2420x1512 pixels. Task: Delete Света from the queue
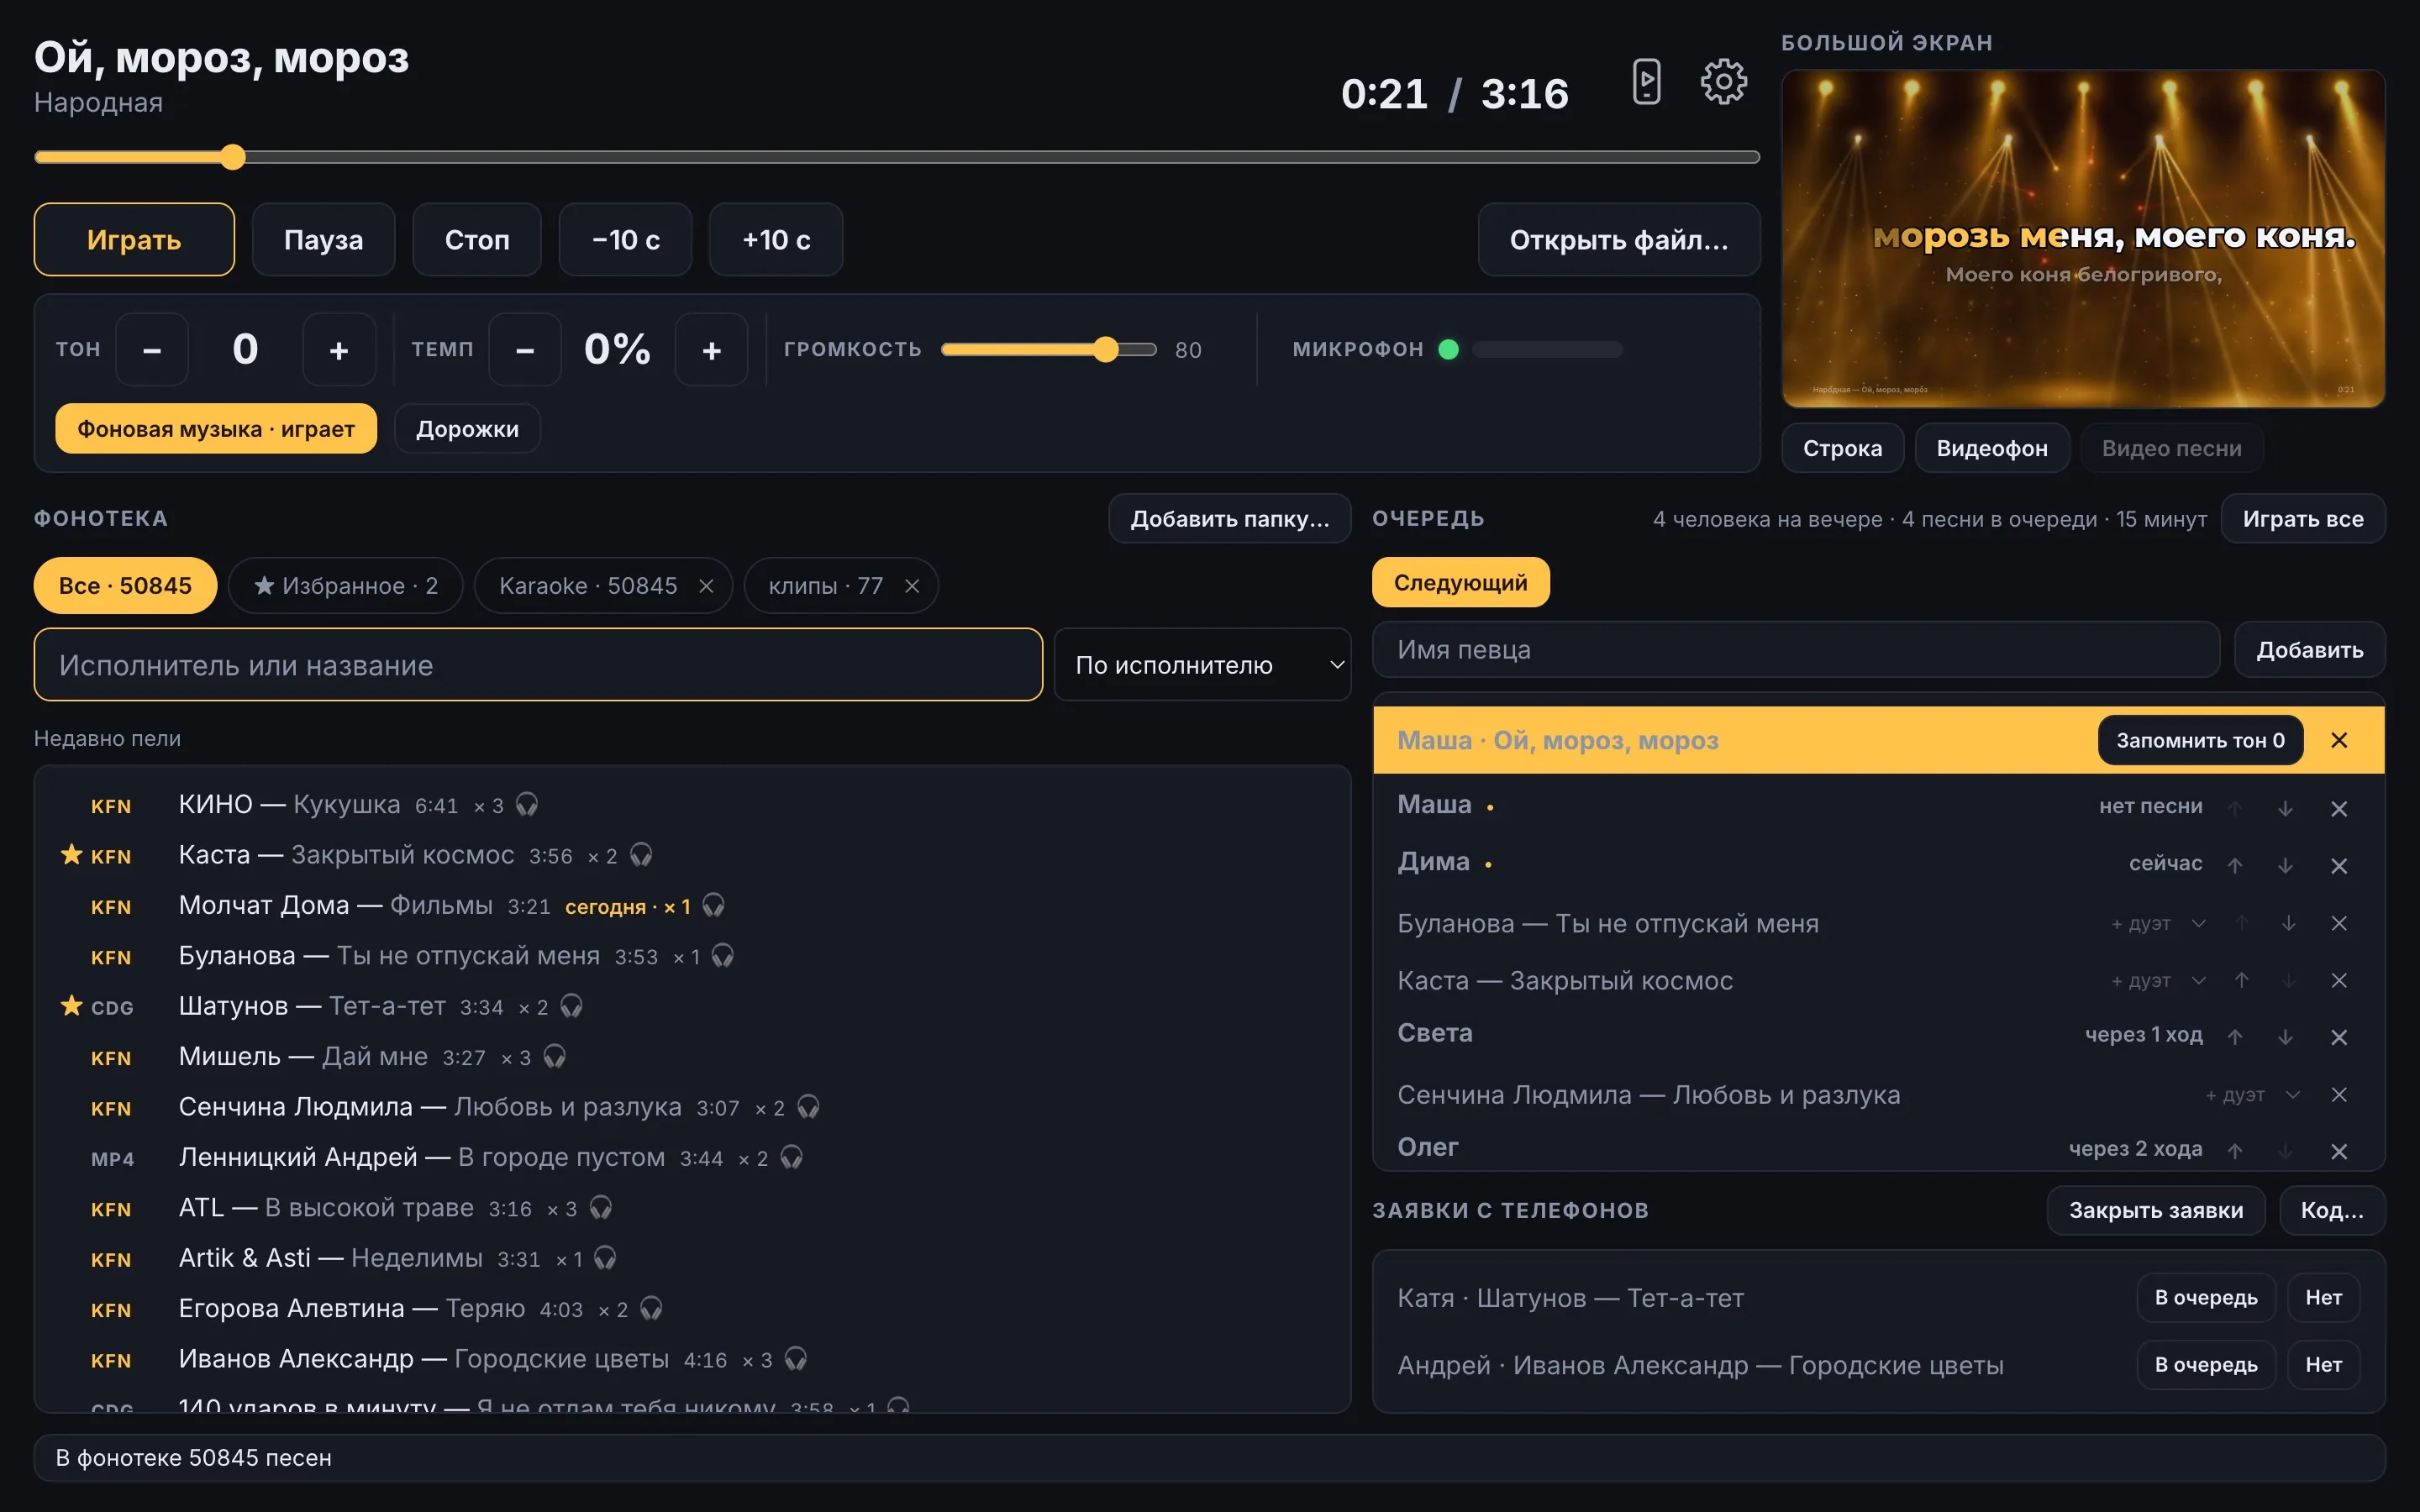(x=2339, y=1037)
